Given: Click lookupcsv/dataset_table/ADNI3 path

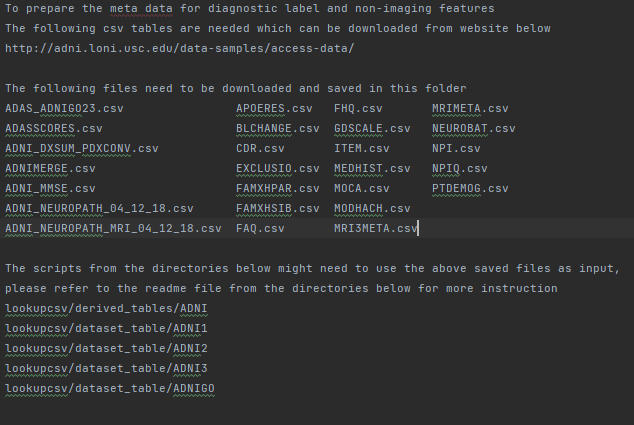Looking at the screenshot, I should tap(106, 368).
